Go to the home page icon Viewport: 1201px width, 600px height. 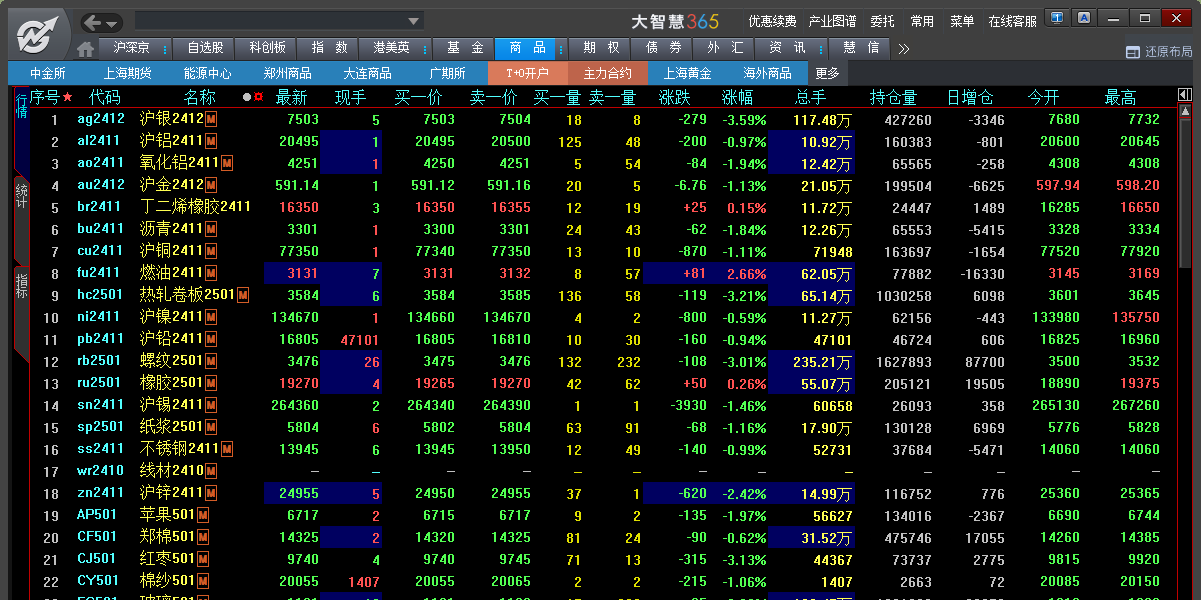pos(86,49)
